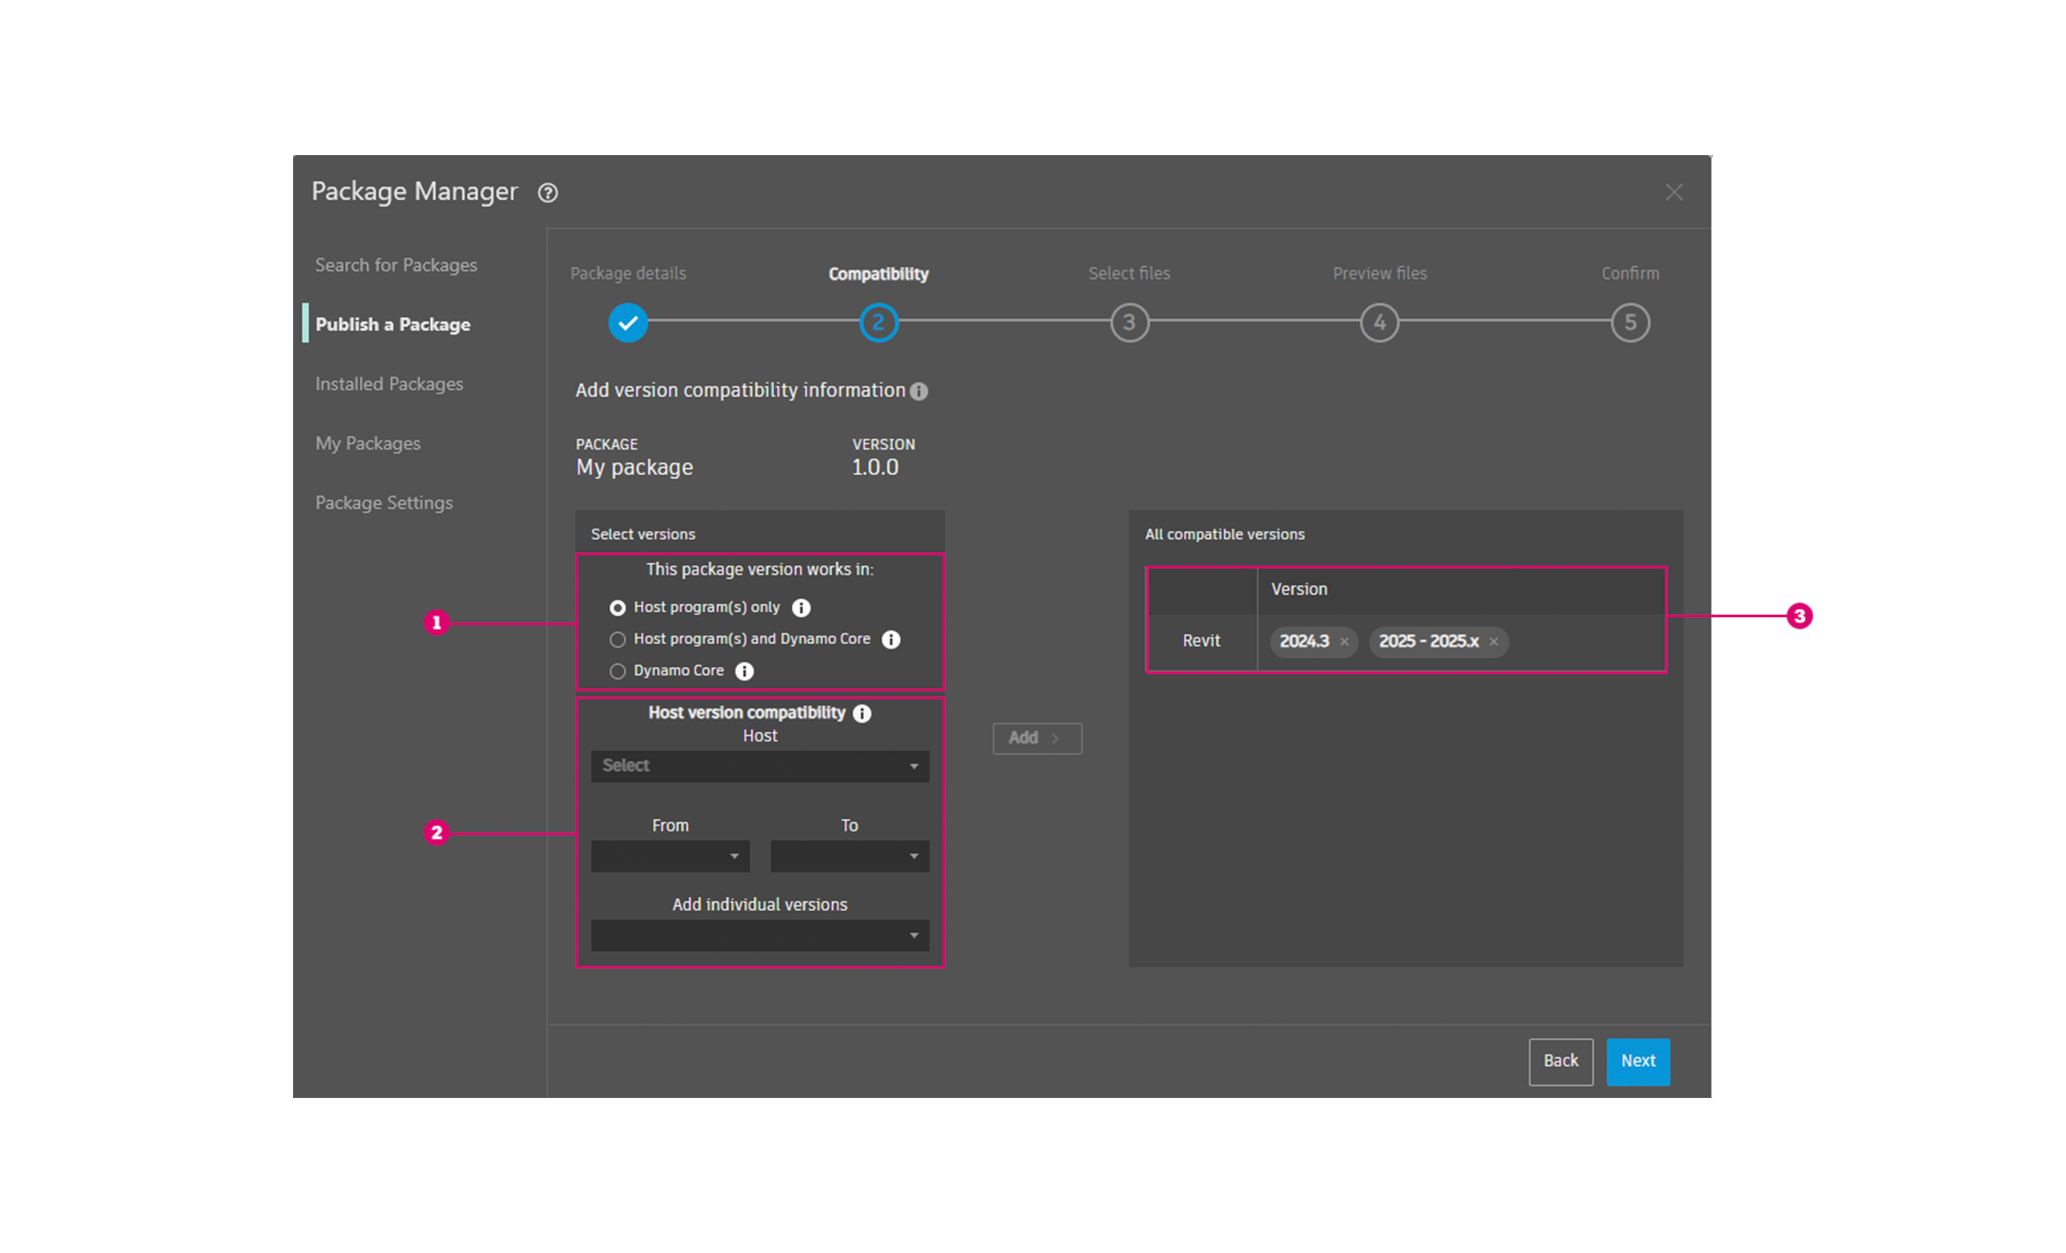
Task: Click the Next button
Action: click(1637, 1061)
